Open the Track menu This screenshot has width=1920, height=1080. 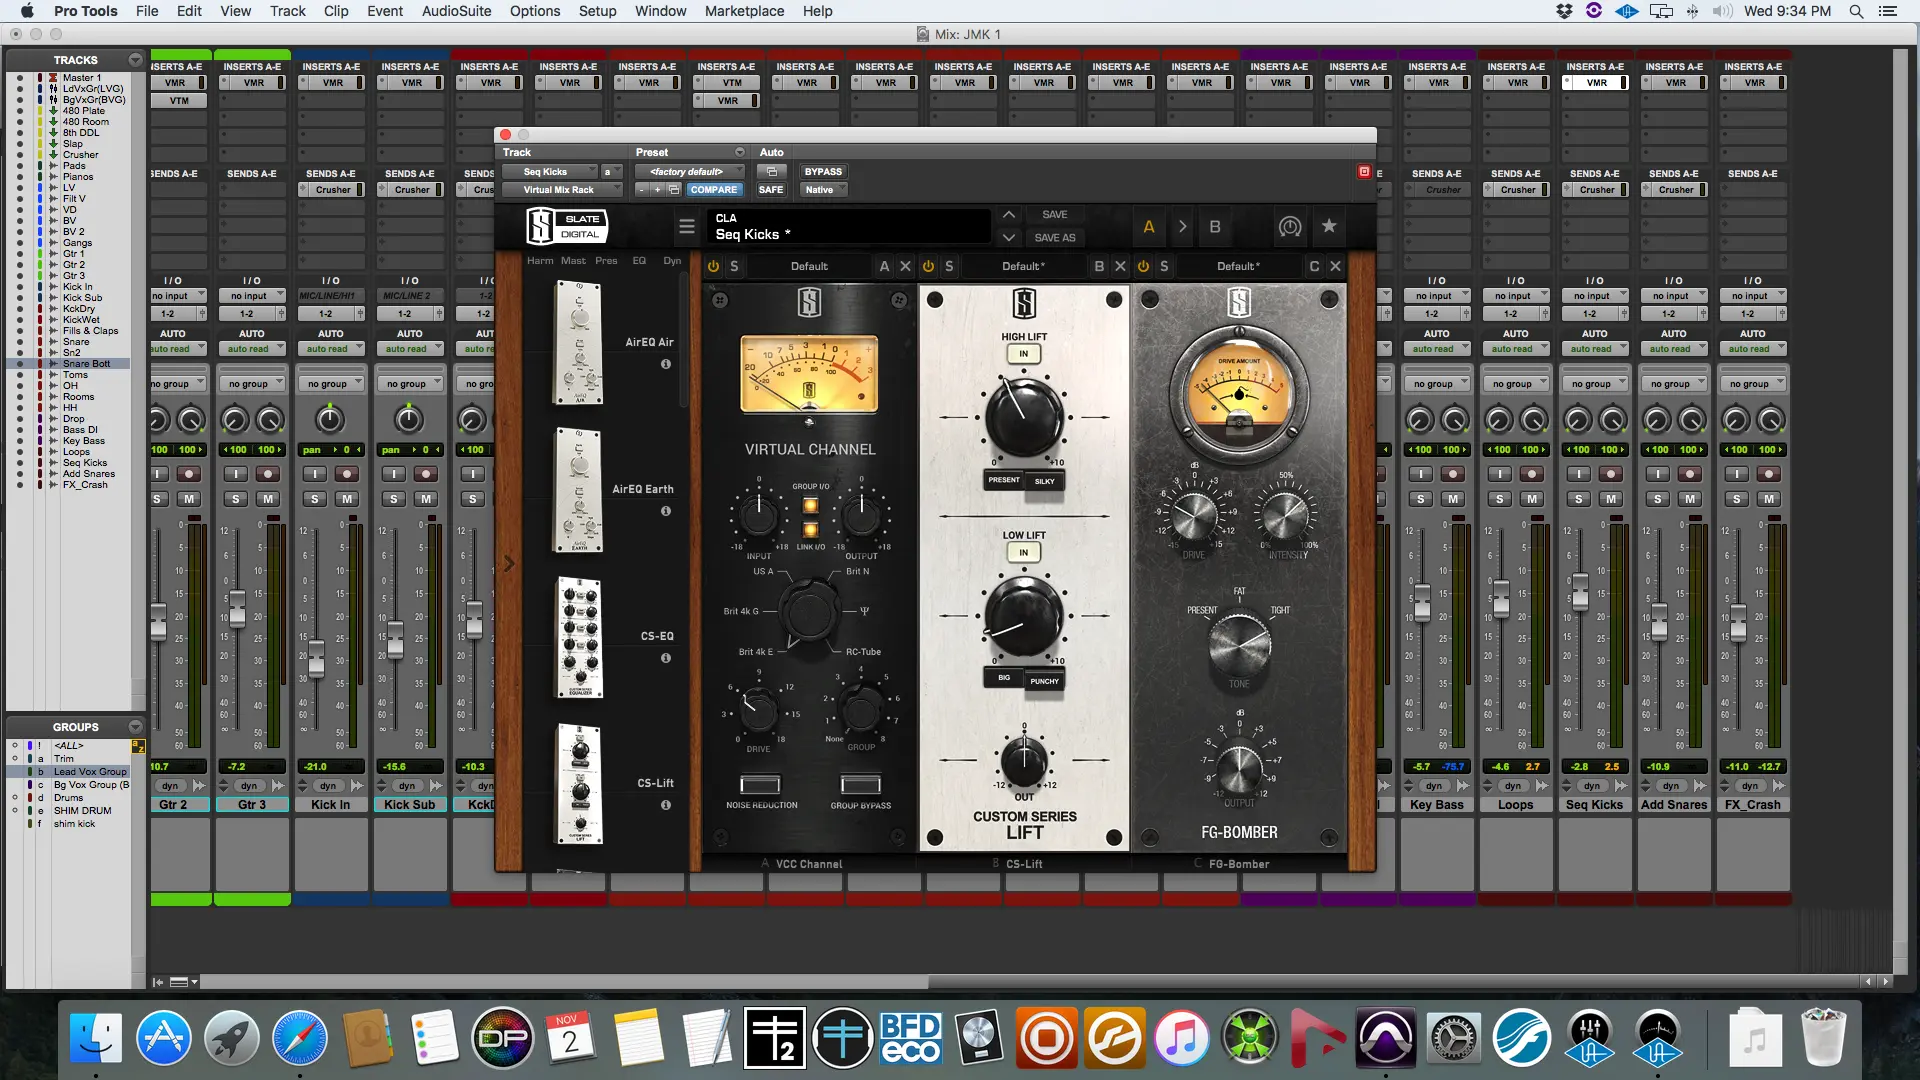(287, 11)
